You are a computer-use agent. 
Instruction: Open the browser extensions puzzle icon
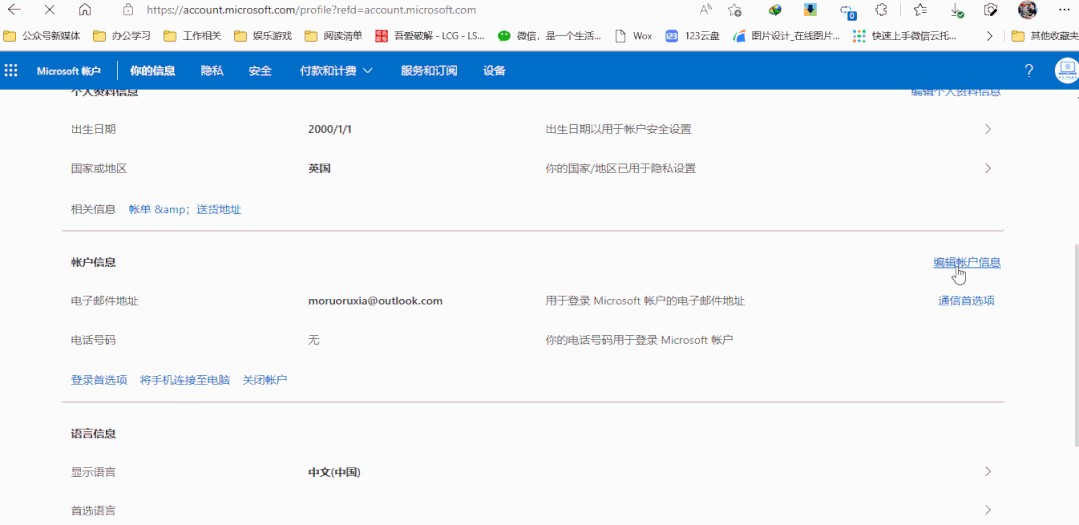(x=881, y=10)
